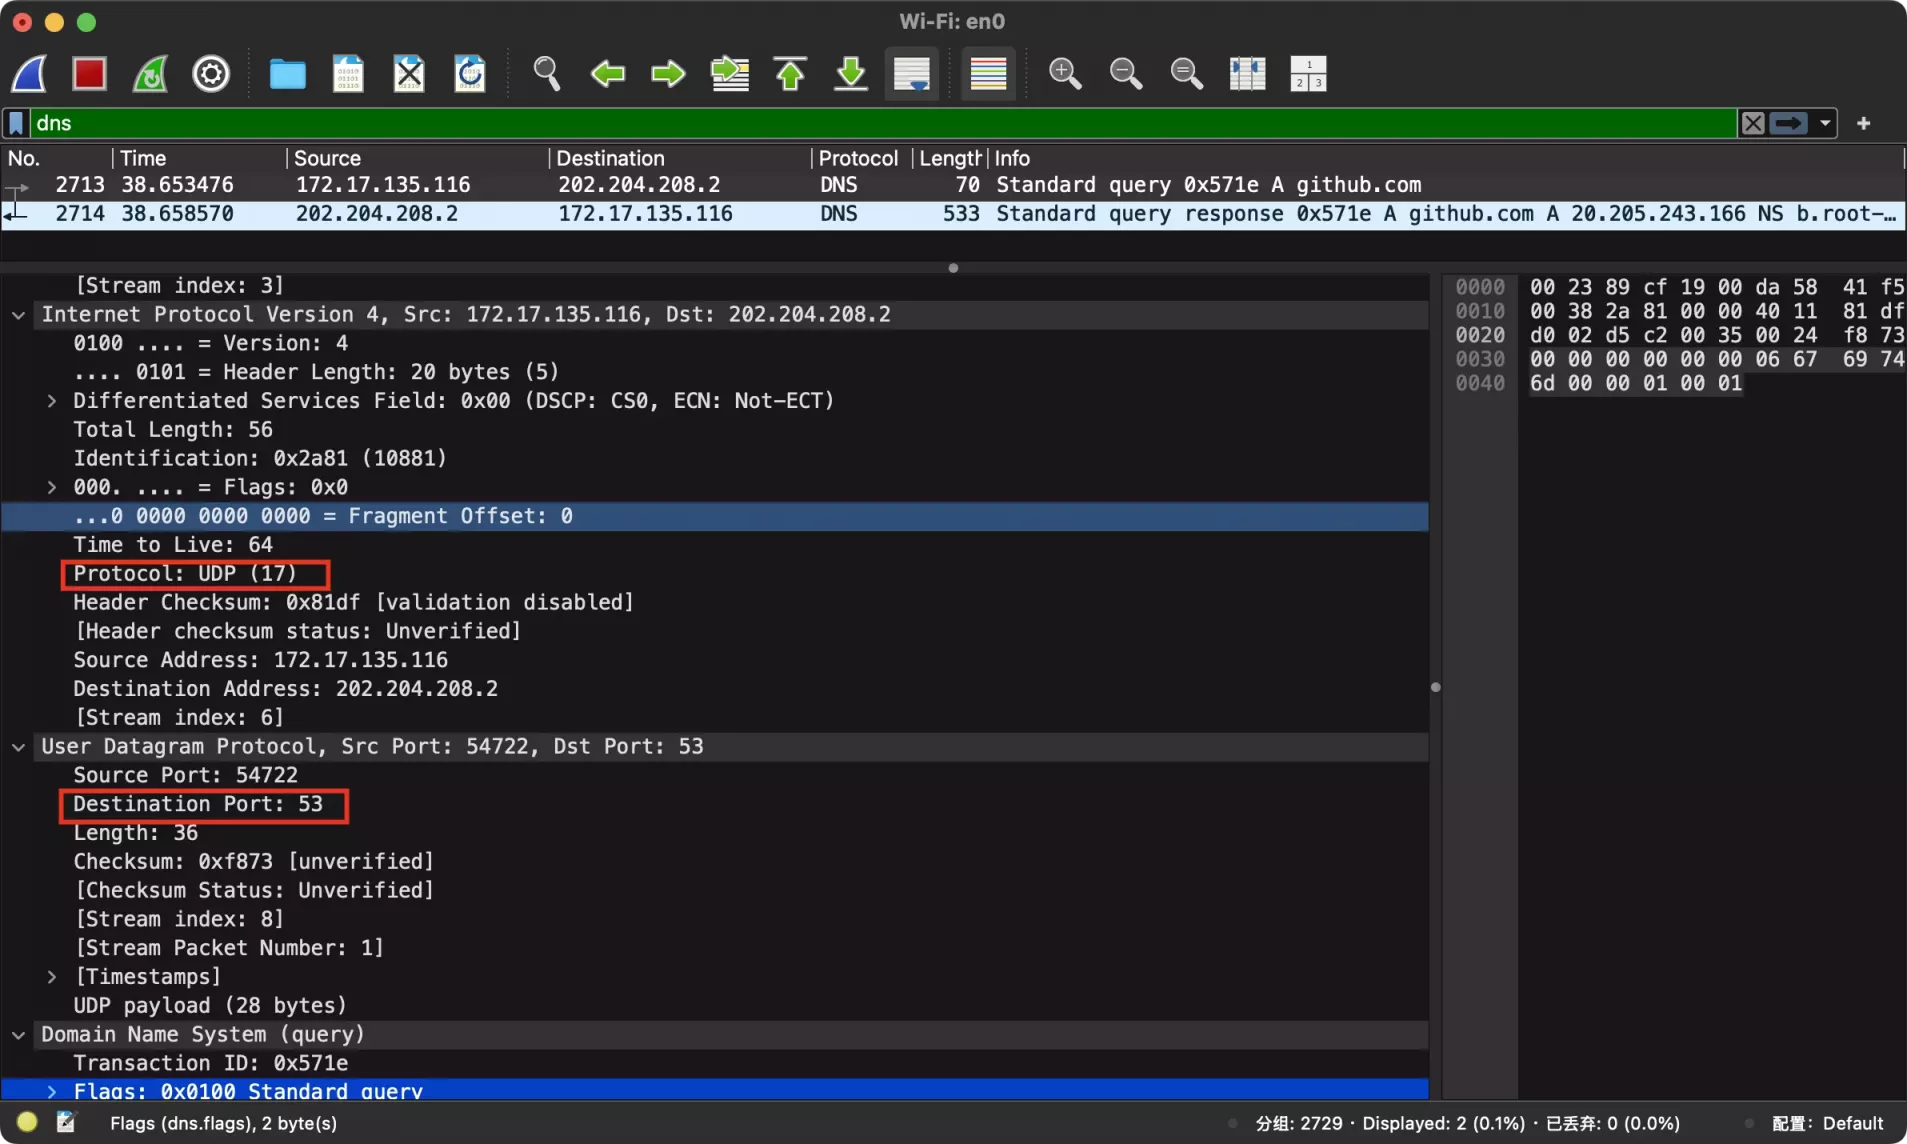Expand Differentiated Services Field row
This screenshot has height=1144, width=1907.
point(51,401)
